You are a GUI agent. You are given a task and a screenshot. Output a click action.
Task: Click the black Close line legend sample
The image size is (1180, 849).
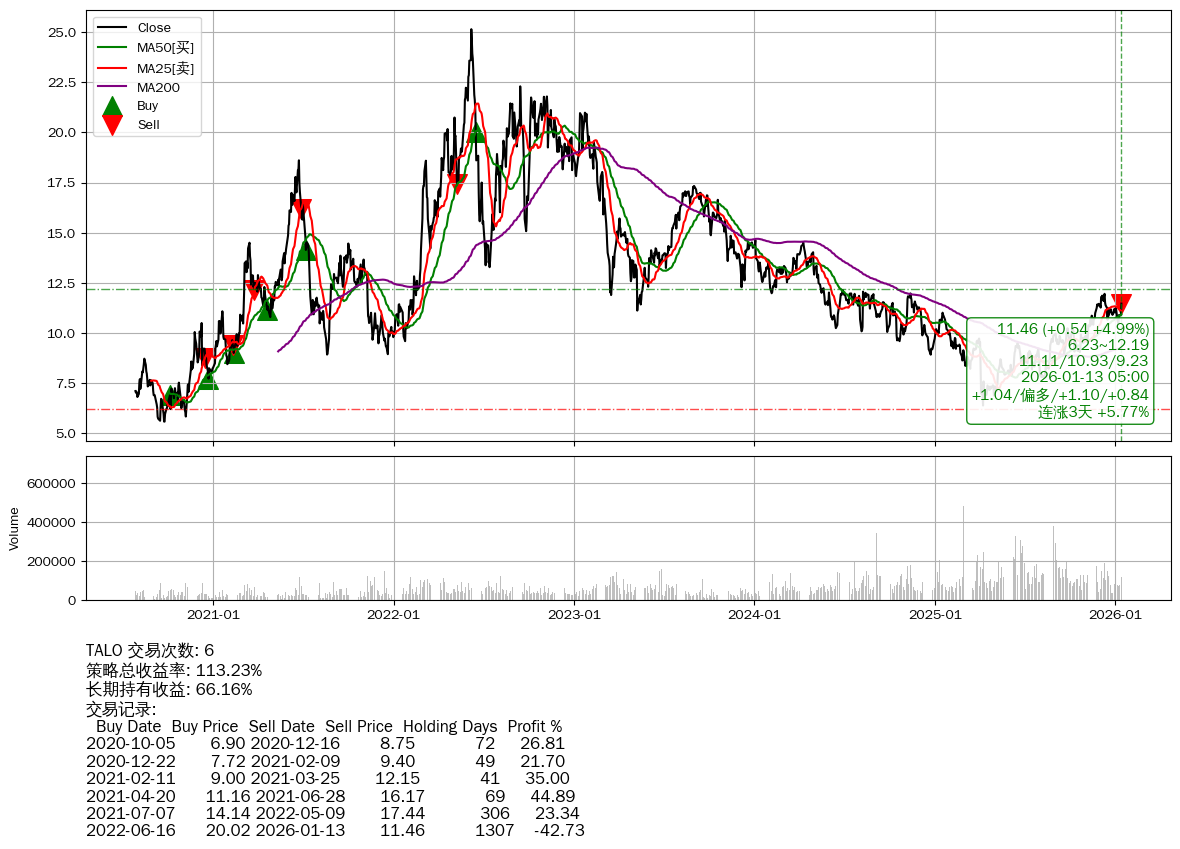click(113, 28)
